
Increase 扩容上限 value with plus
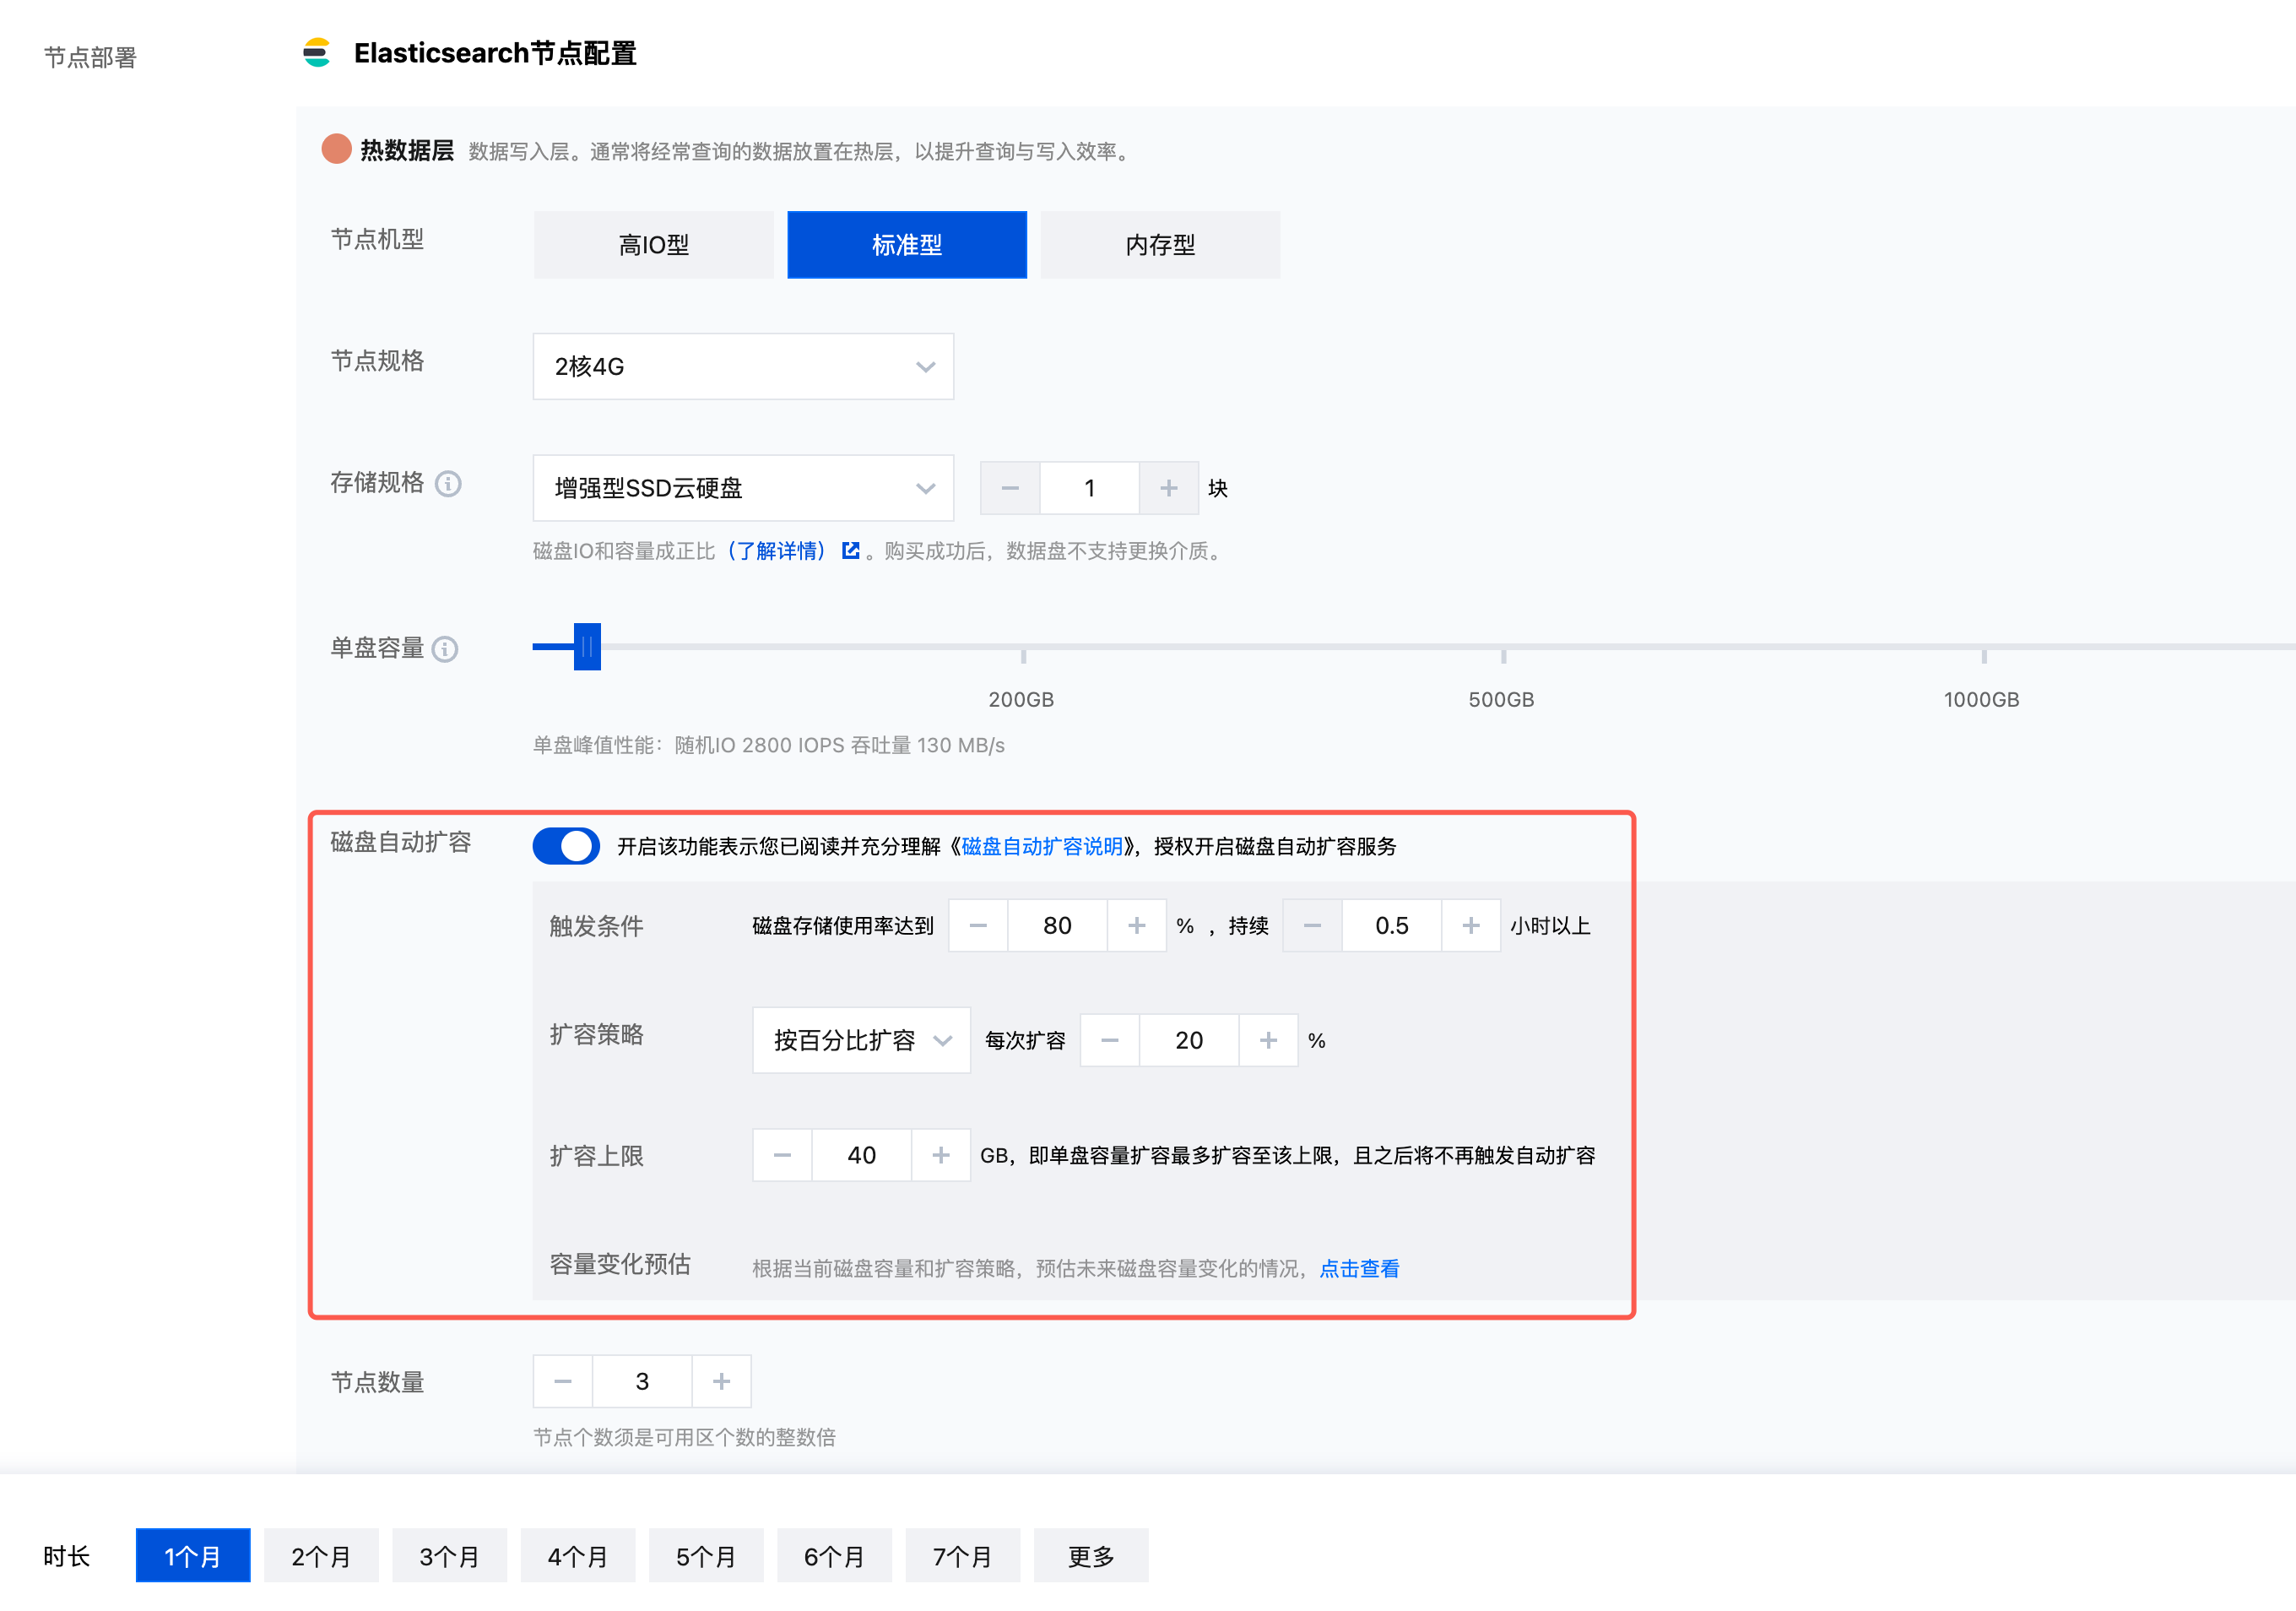pyautogui.click(x=940, y=1155)
